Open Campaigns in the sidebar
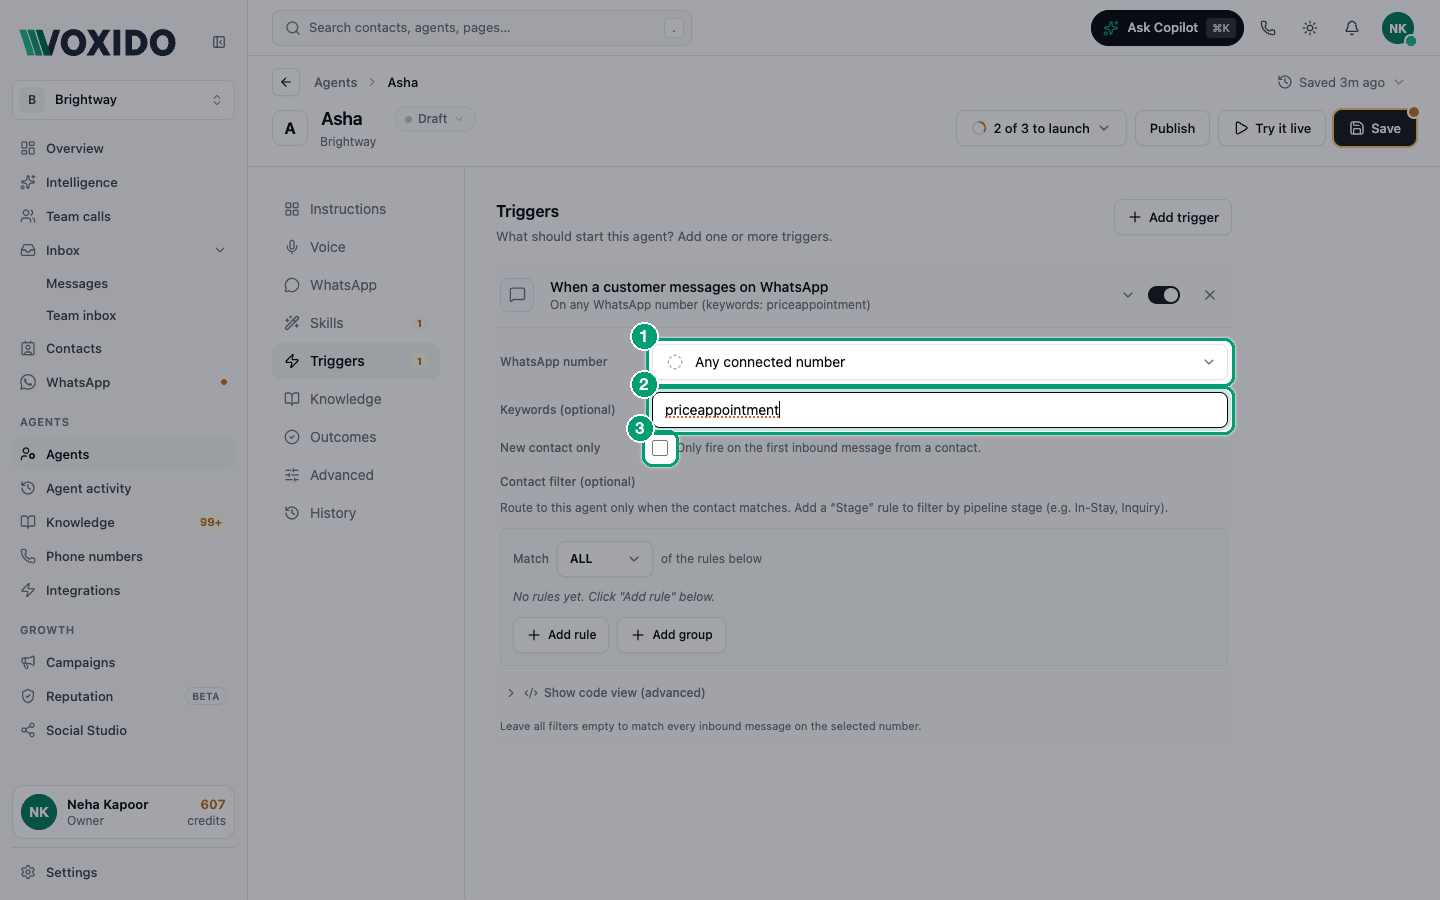 coord(124,662)
